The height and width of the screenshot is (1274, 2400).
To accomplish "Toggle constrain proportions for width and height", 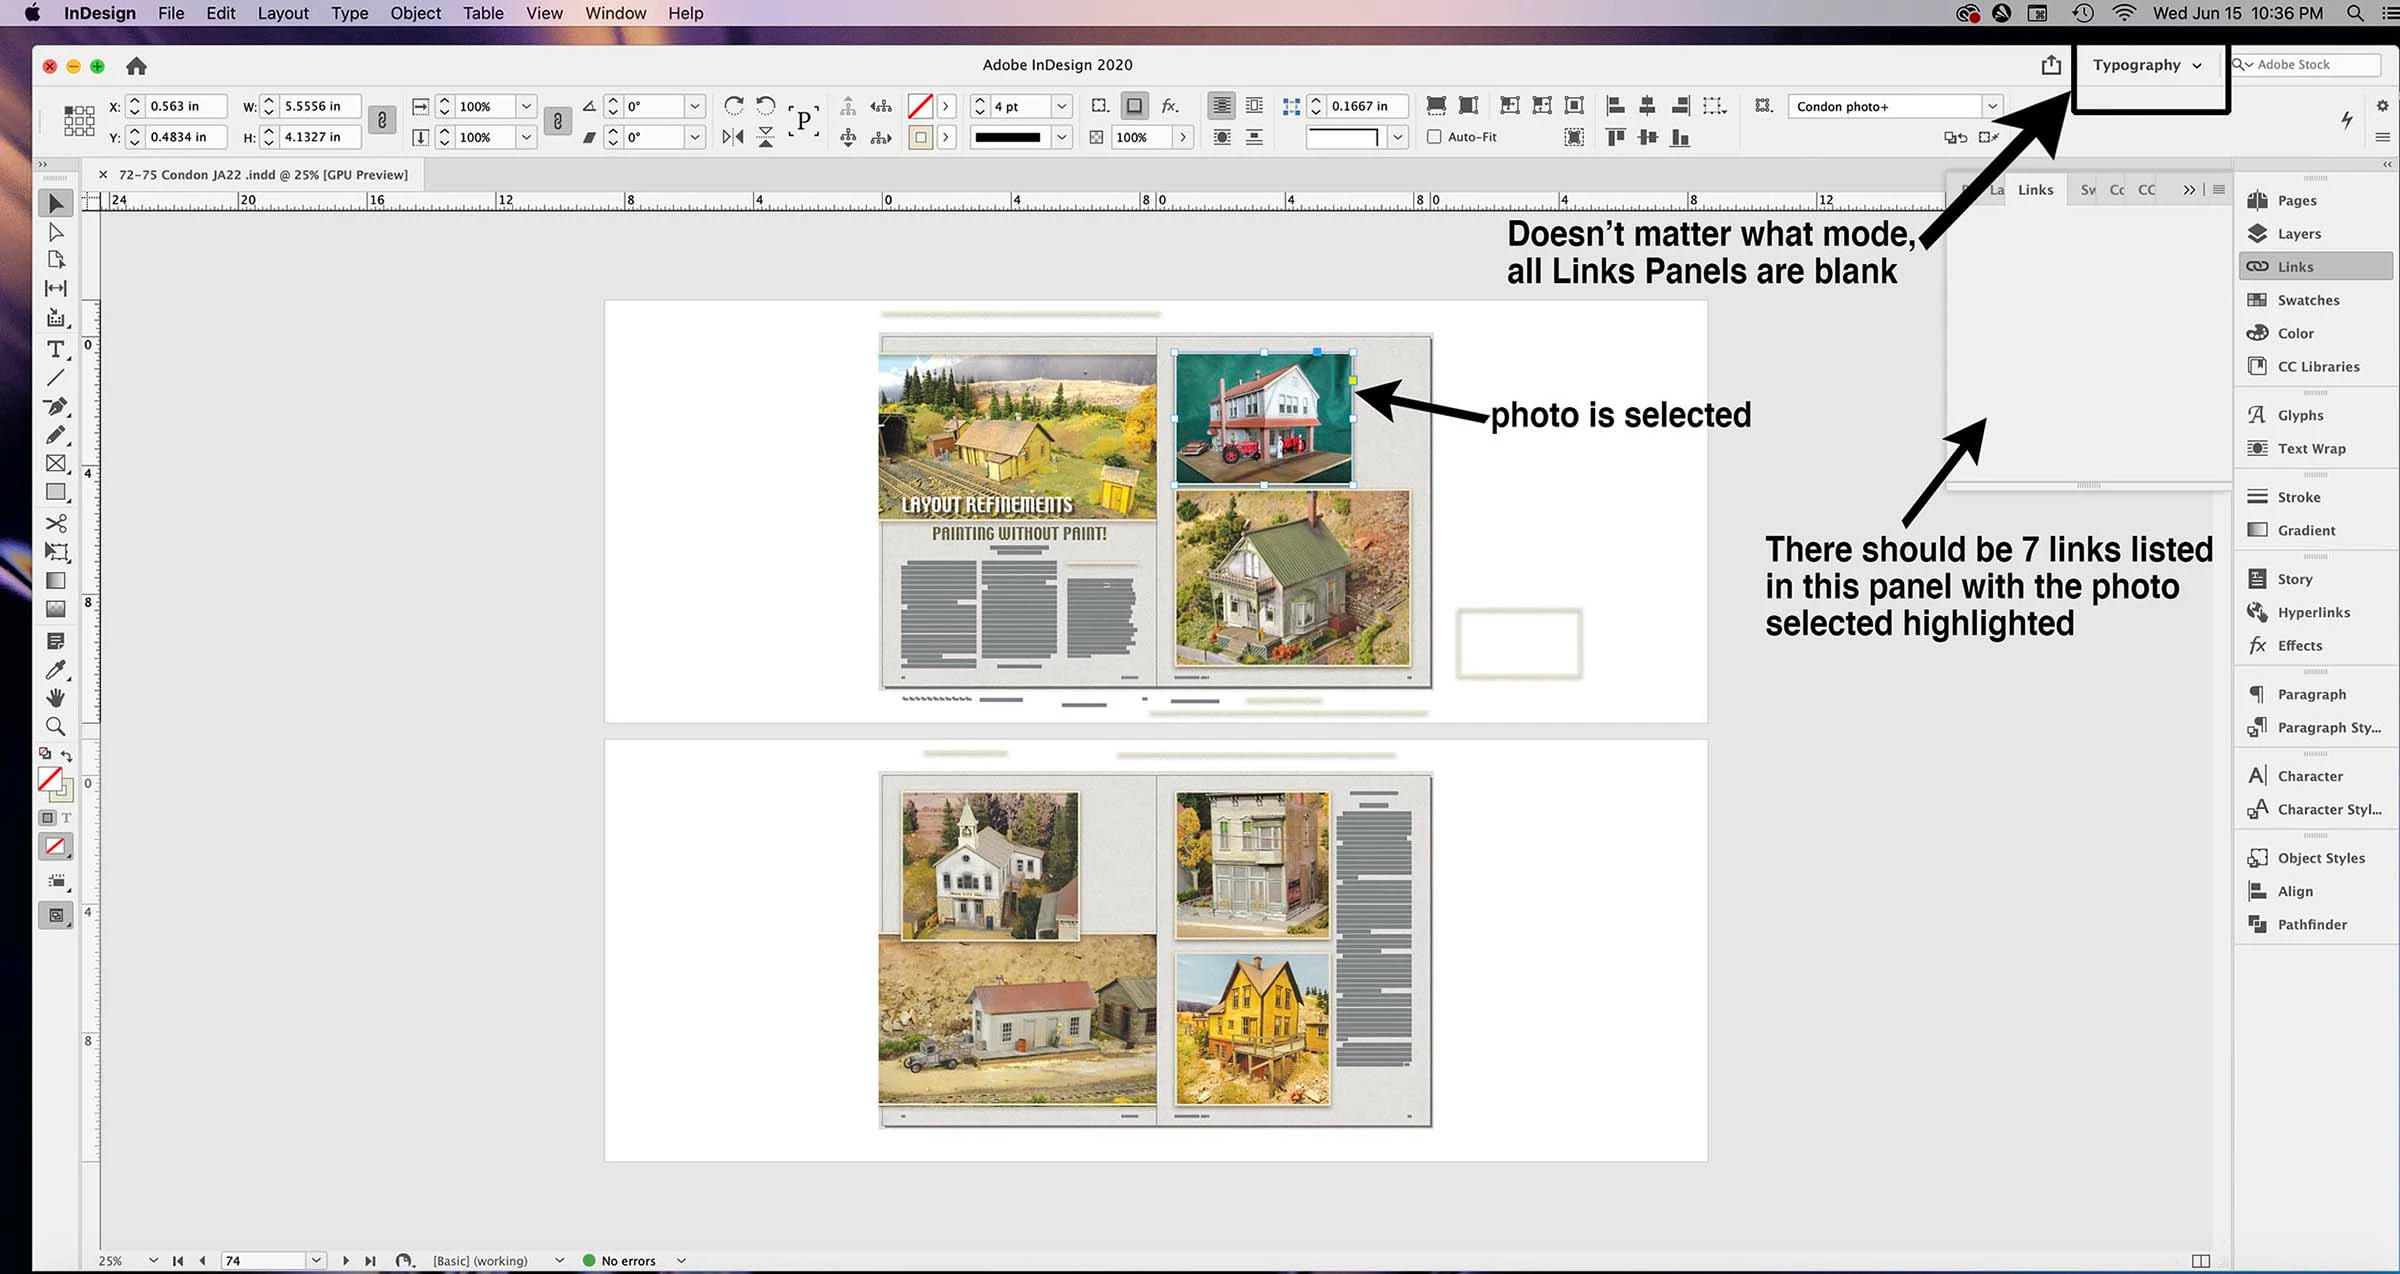I will (x=381, y=121).
